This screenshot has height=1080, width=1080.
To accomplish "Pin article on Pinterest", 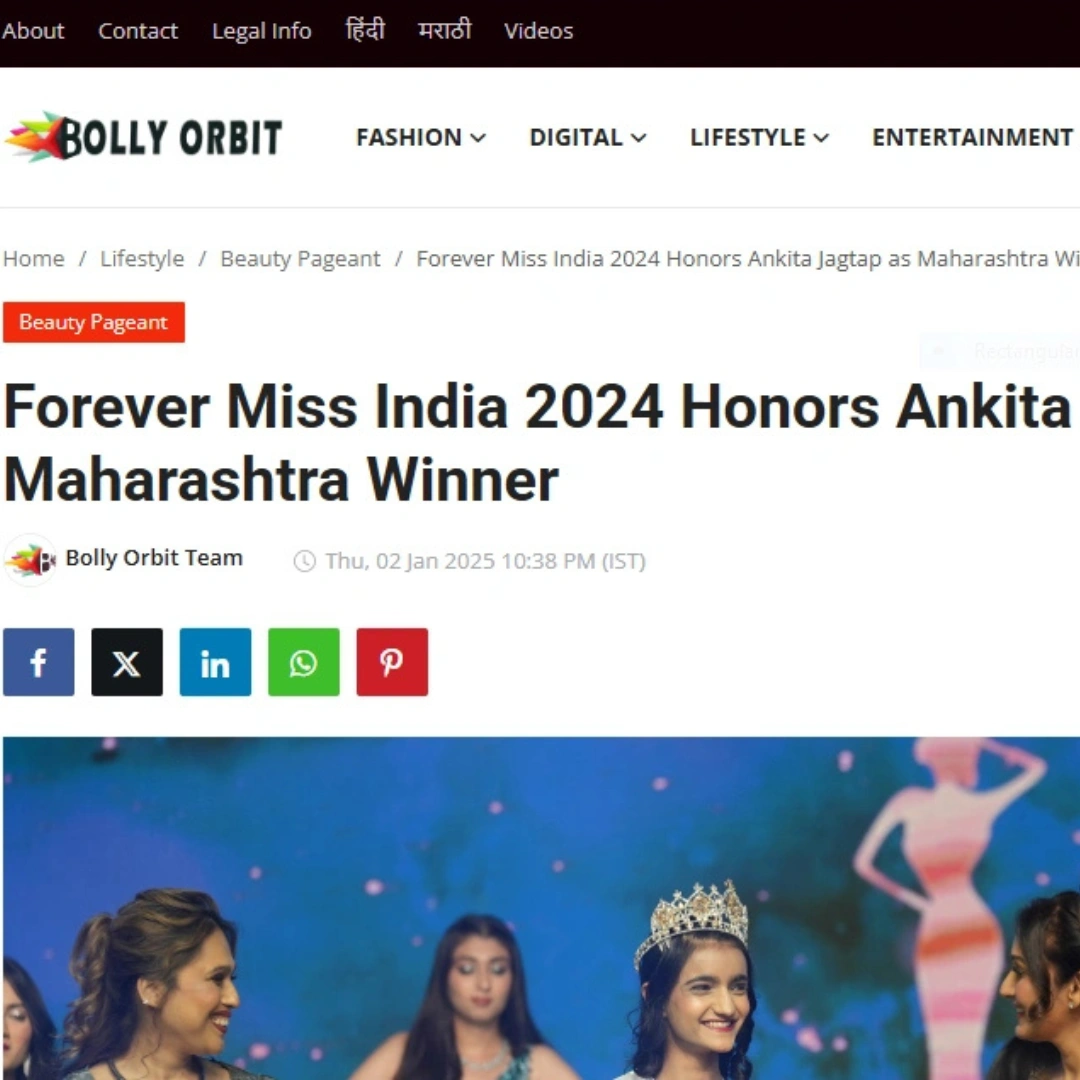I will tap(392, 662).
